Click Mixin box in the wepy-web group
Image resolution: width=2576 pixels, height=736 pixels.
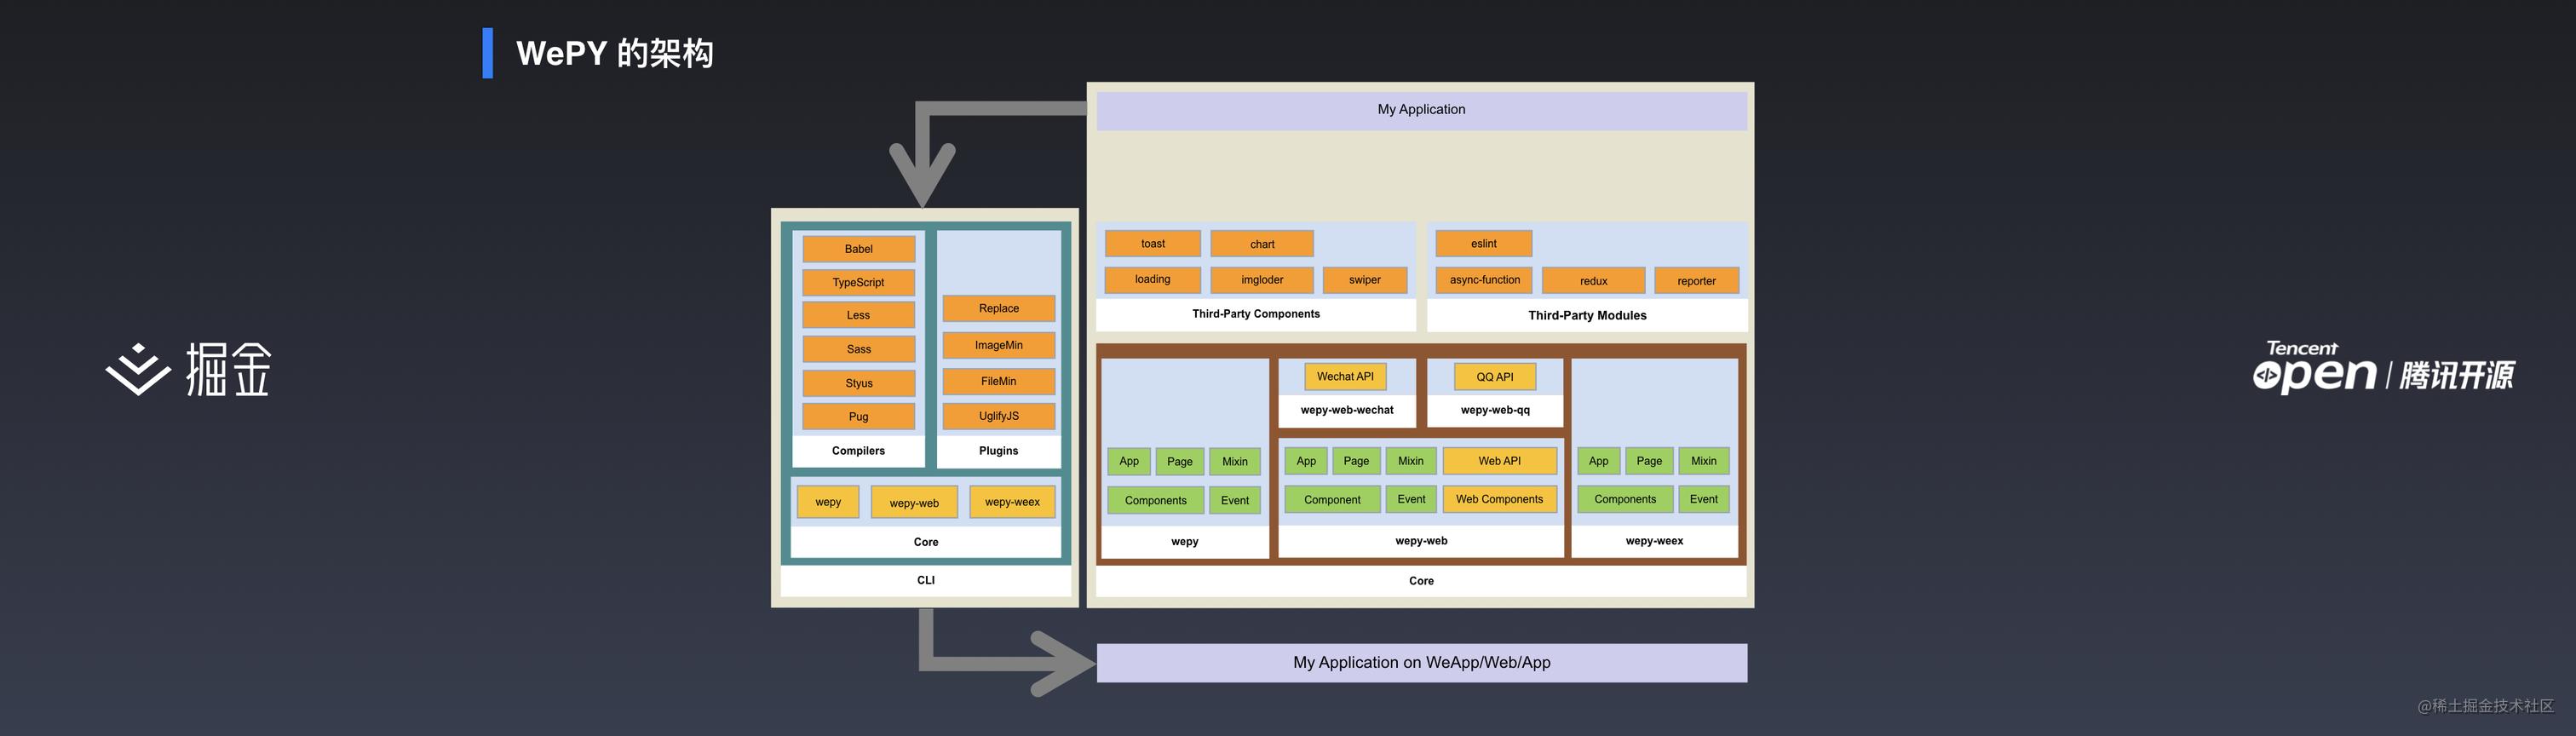click(1411, 461)
